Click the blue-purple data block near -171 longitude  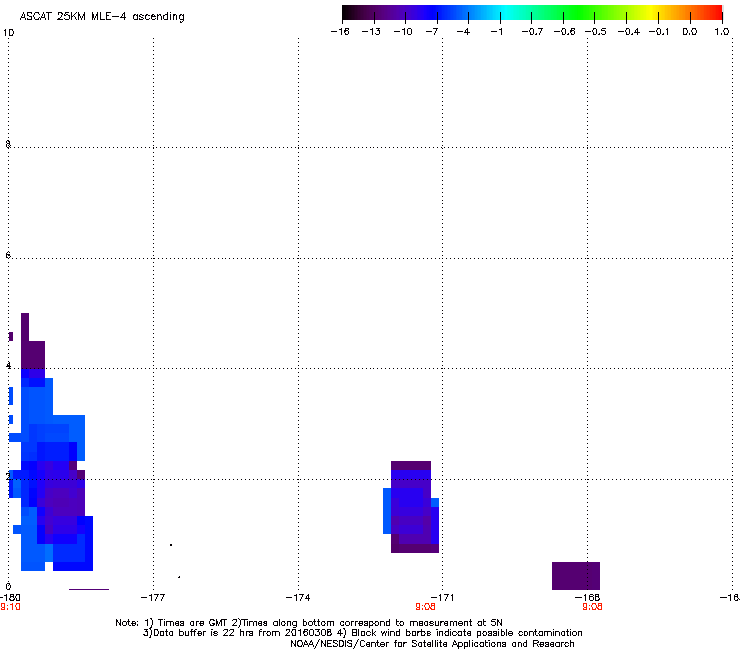click(411, 507)
